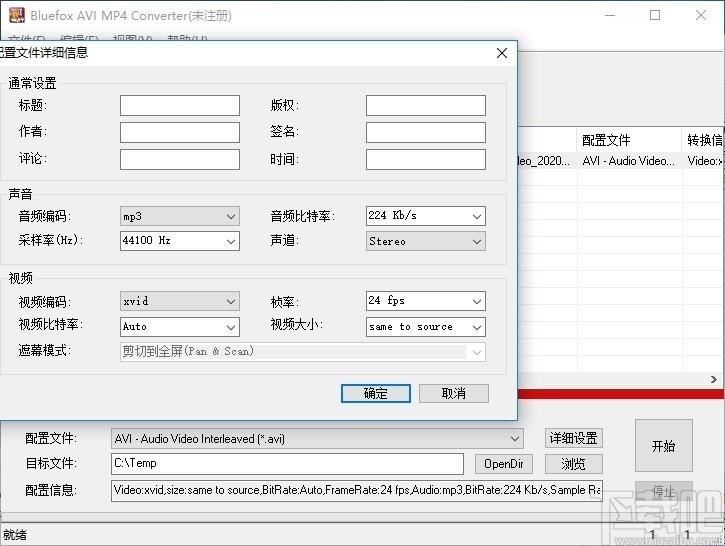This screenshot has height=546, width=725.
Task: Open the 声道 Stereo dropdown
Action: pyautogui.click(x=426, y=241)
